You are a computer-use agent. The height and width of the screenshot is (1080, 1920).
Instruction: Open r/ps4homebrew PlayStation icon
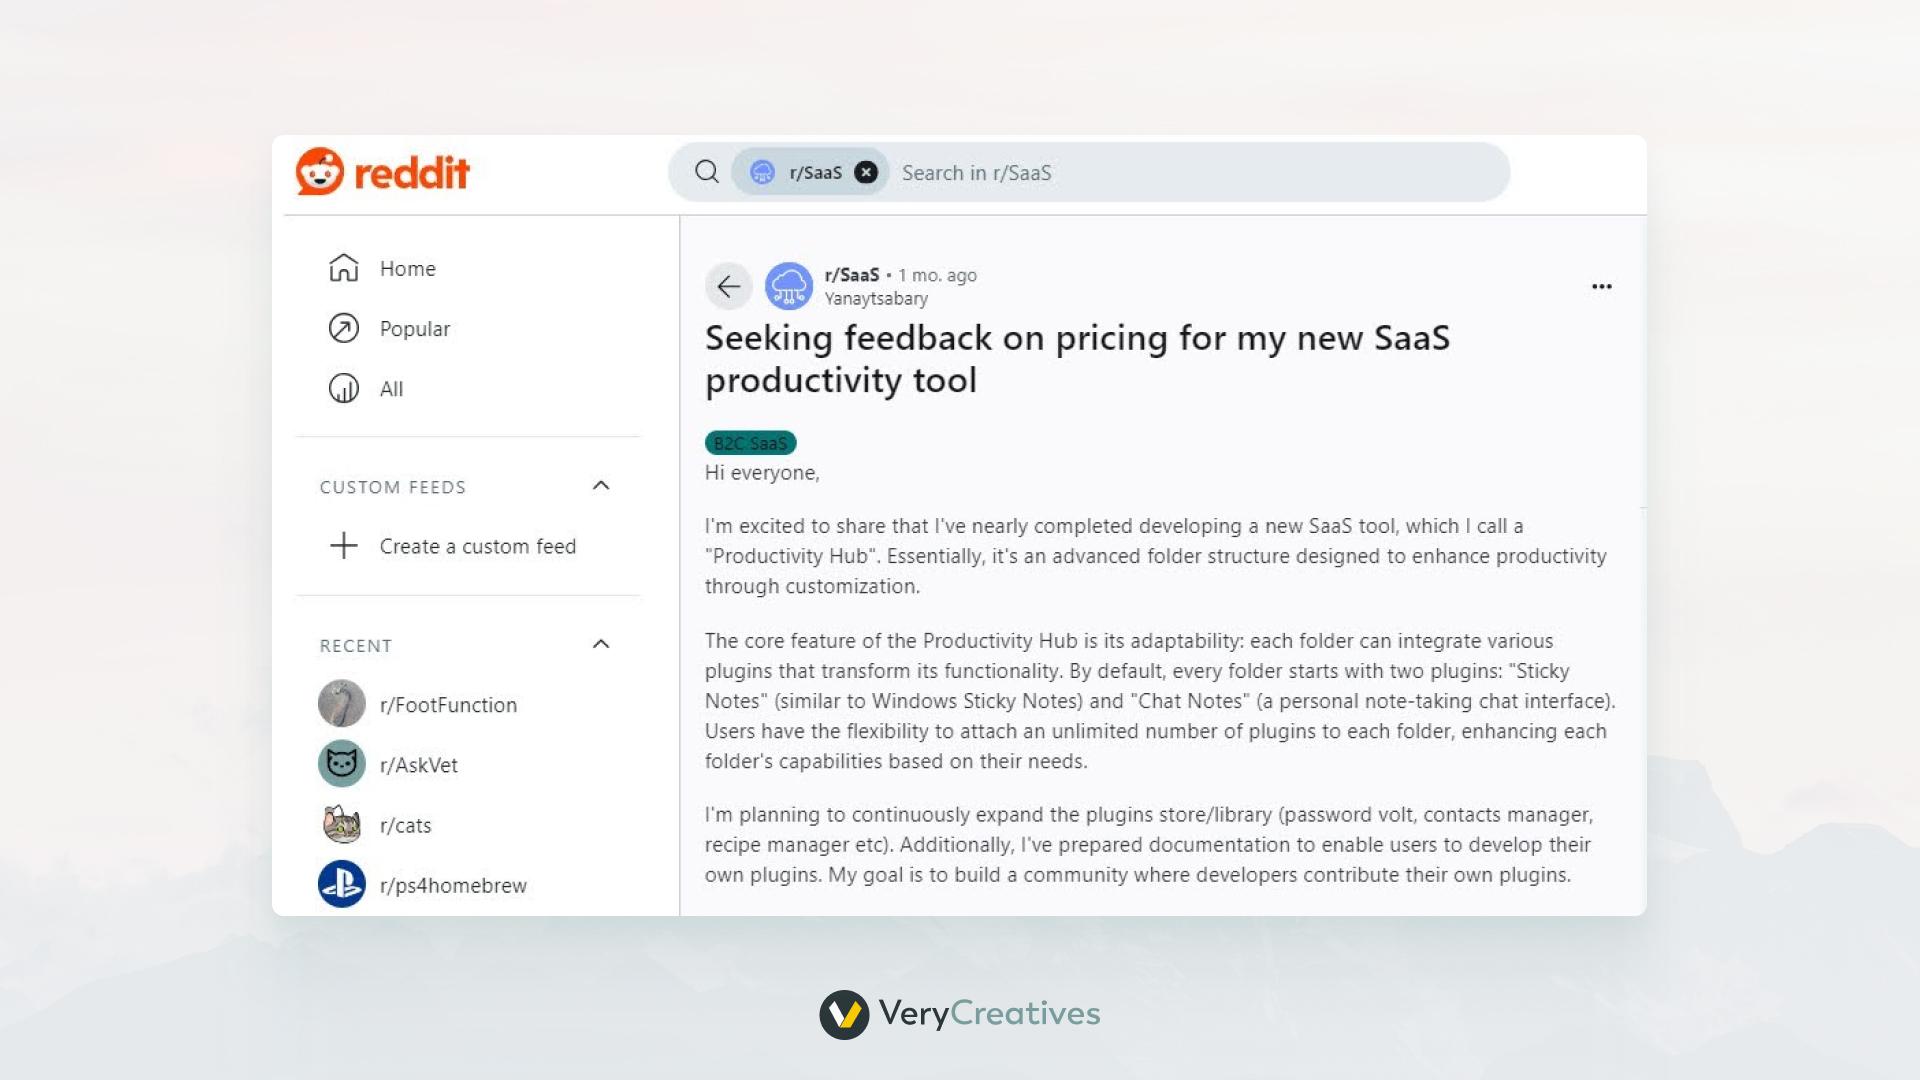tap(342, 884)
